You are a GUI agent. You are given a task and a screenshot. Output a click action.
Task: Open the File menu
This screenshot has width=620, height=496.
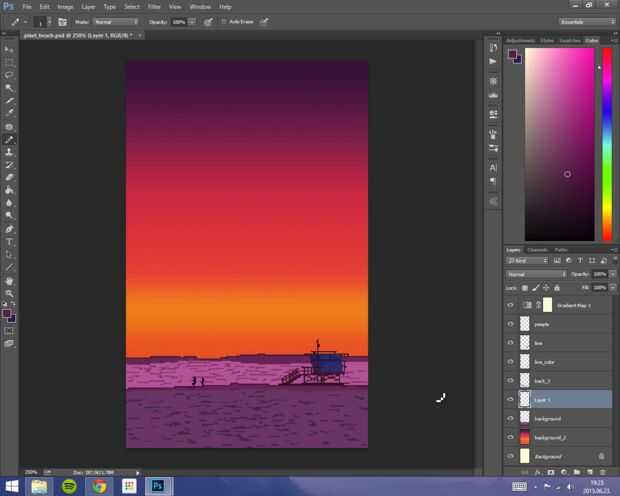pyautogui.click(x=27, y=7)
